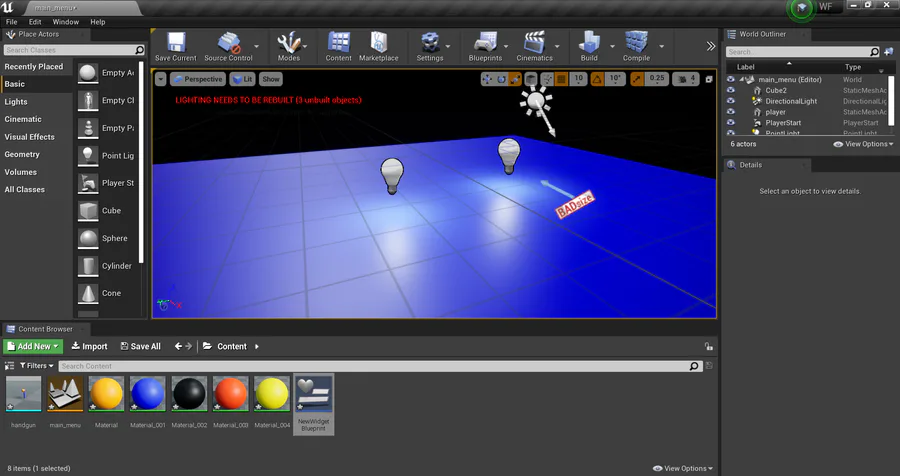The width and height of the screenshot is (900, 476).
Task: Click the green Add New button
Action: [x=33, y=346]
